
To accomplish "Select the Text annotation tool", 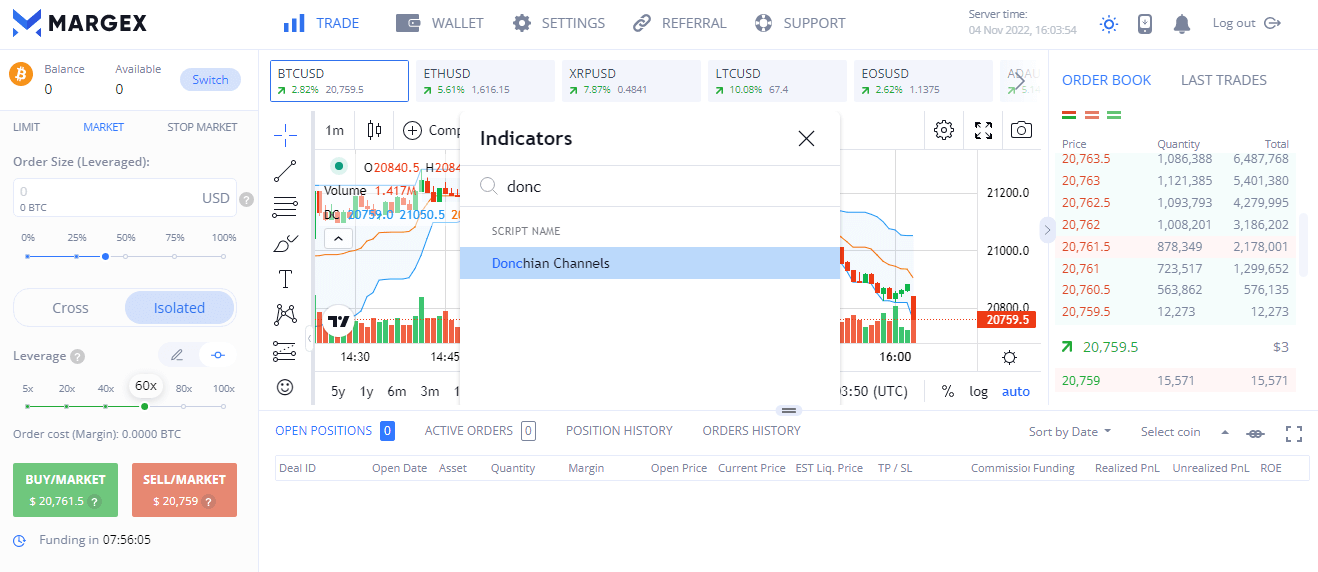I will (x=285, y=279).
